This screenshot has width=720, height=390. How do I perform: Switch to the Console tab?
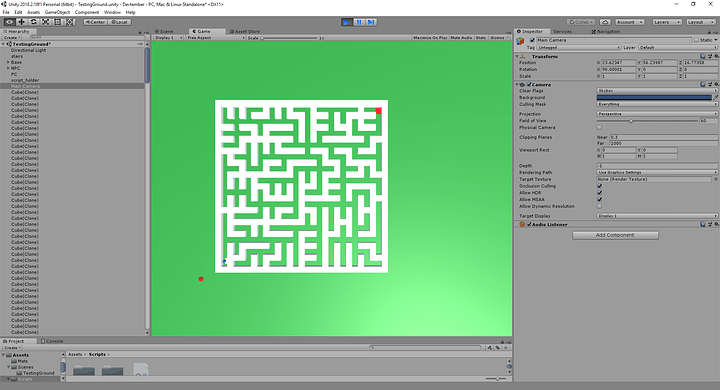tap(52, 341)
